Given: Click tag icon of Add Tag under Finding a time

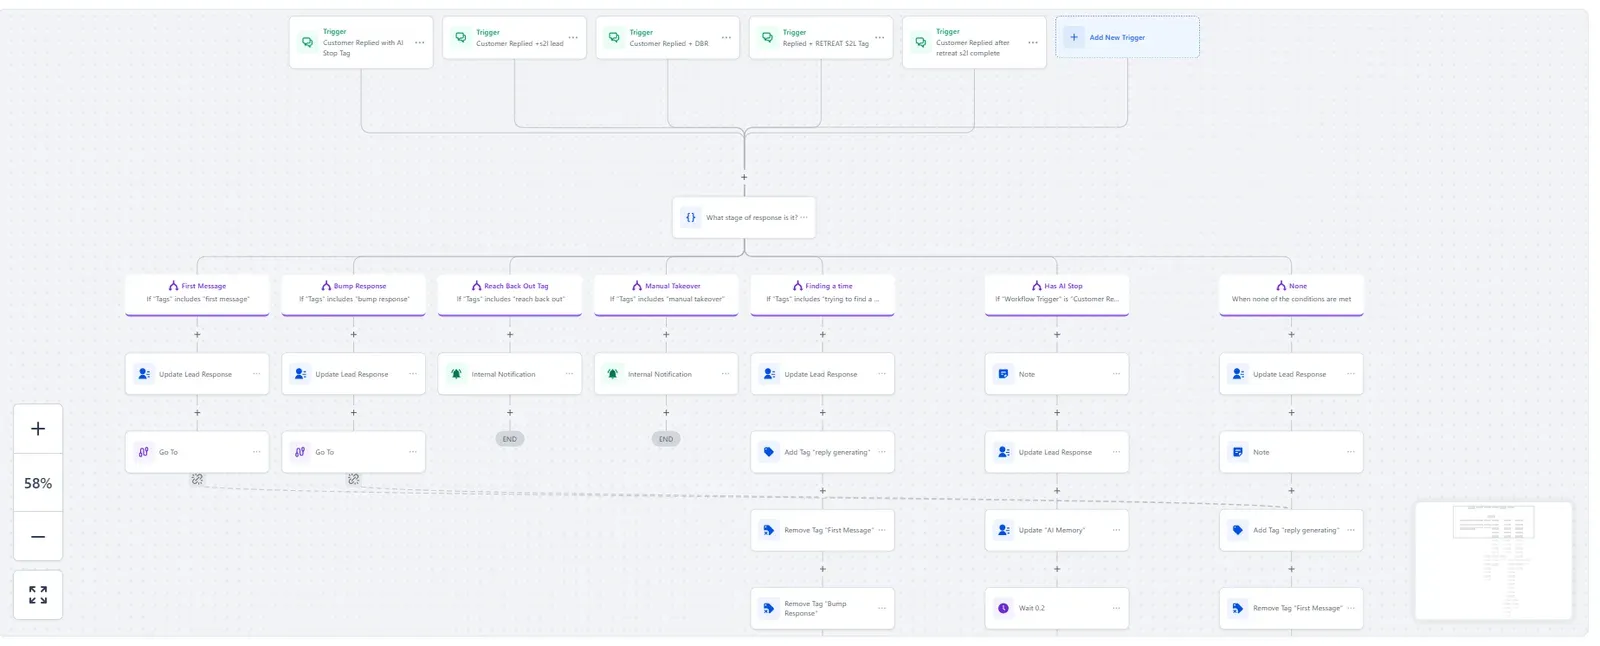Looking at the screenshot, I should pyautogui.click(x=769, y=452).
